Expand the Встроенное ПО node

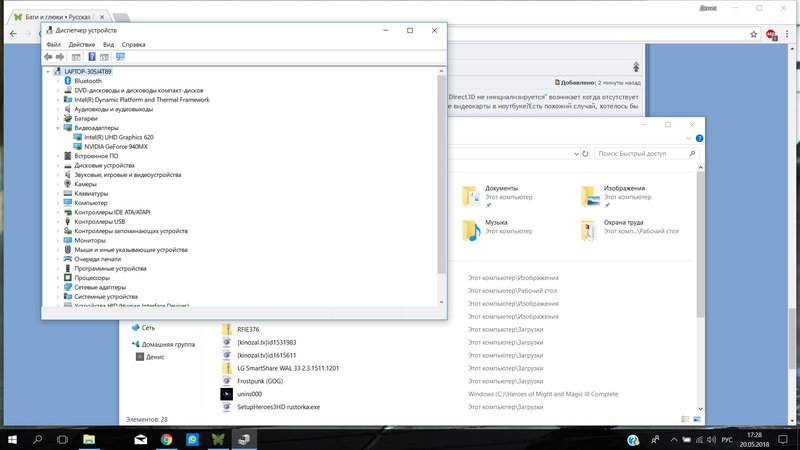pos(58,156)
